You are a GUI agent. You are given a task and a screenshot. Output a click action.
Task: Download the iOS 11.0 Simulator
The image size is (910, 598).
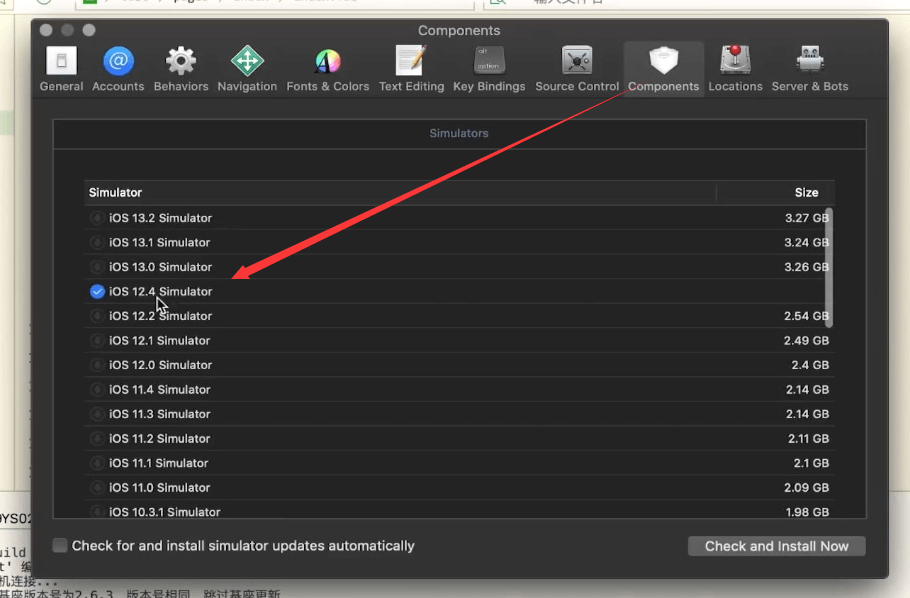pyautogui.click(x=97, y=488)
